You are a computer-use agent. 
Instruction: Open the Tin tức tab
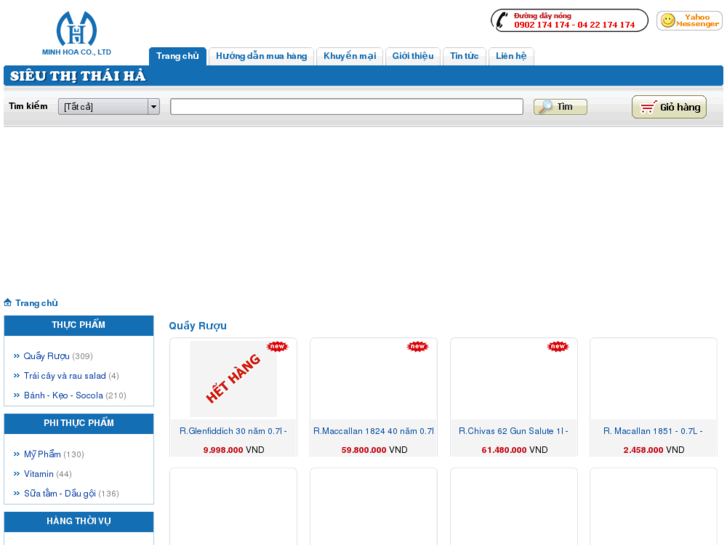pos(464,56)
